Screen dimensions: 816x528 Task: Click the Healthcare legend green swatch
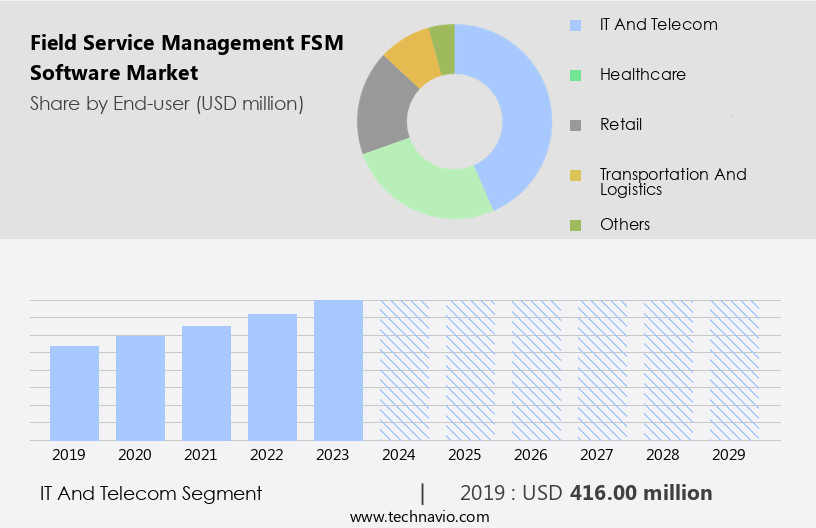point(575,75)
